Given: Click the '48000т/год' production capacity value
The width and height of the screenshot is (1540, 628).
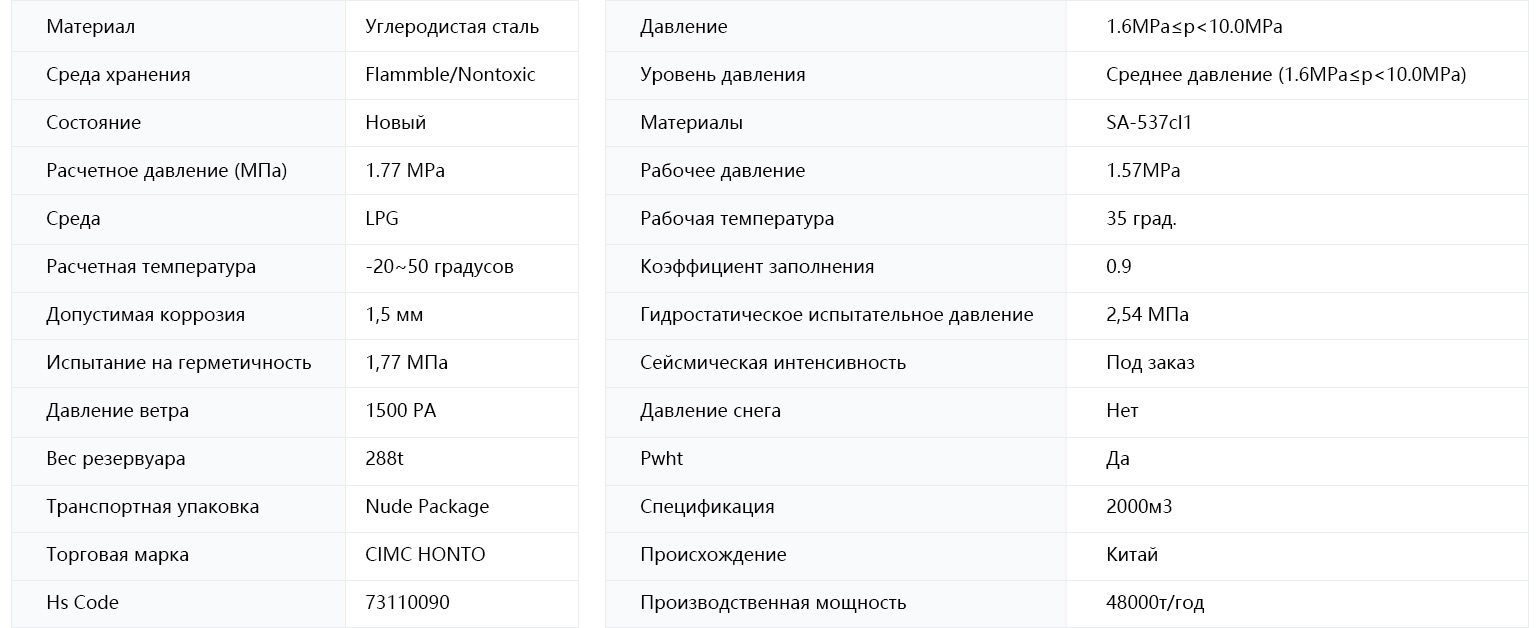Looking at the screenshot, I should coord(1155,603).
